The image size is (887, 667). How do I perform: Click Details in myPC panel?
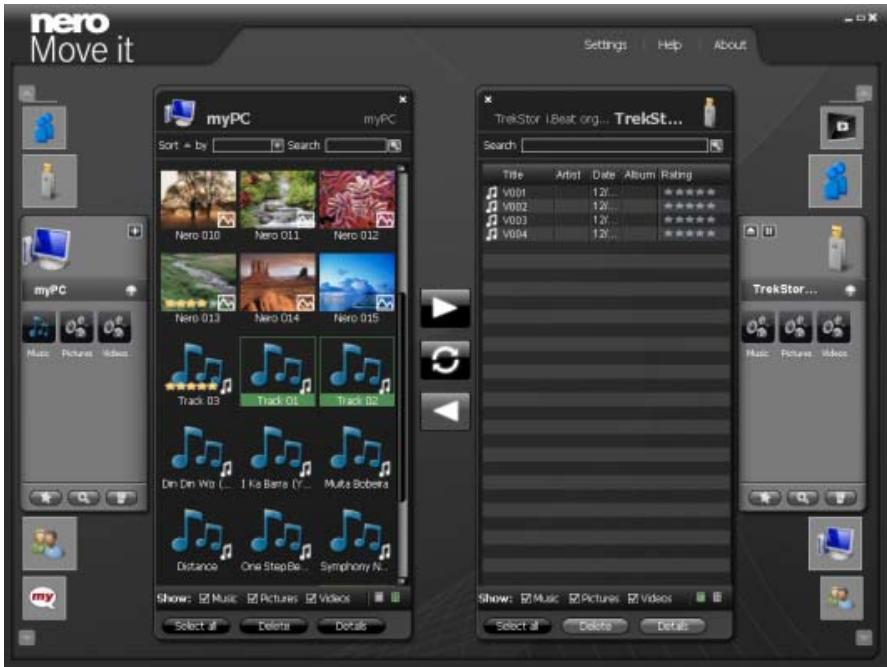351,626
